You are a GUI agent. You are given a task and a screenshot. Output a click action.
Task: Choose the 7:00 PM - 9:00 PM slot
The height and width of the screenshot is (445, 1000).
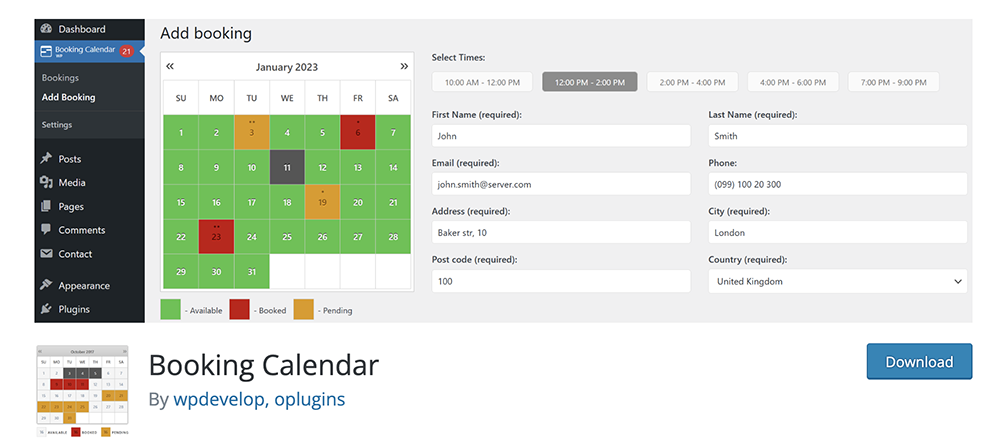tap(893, 82)
